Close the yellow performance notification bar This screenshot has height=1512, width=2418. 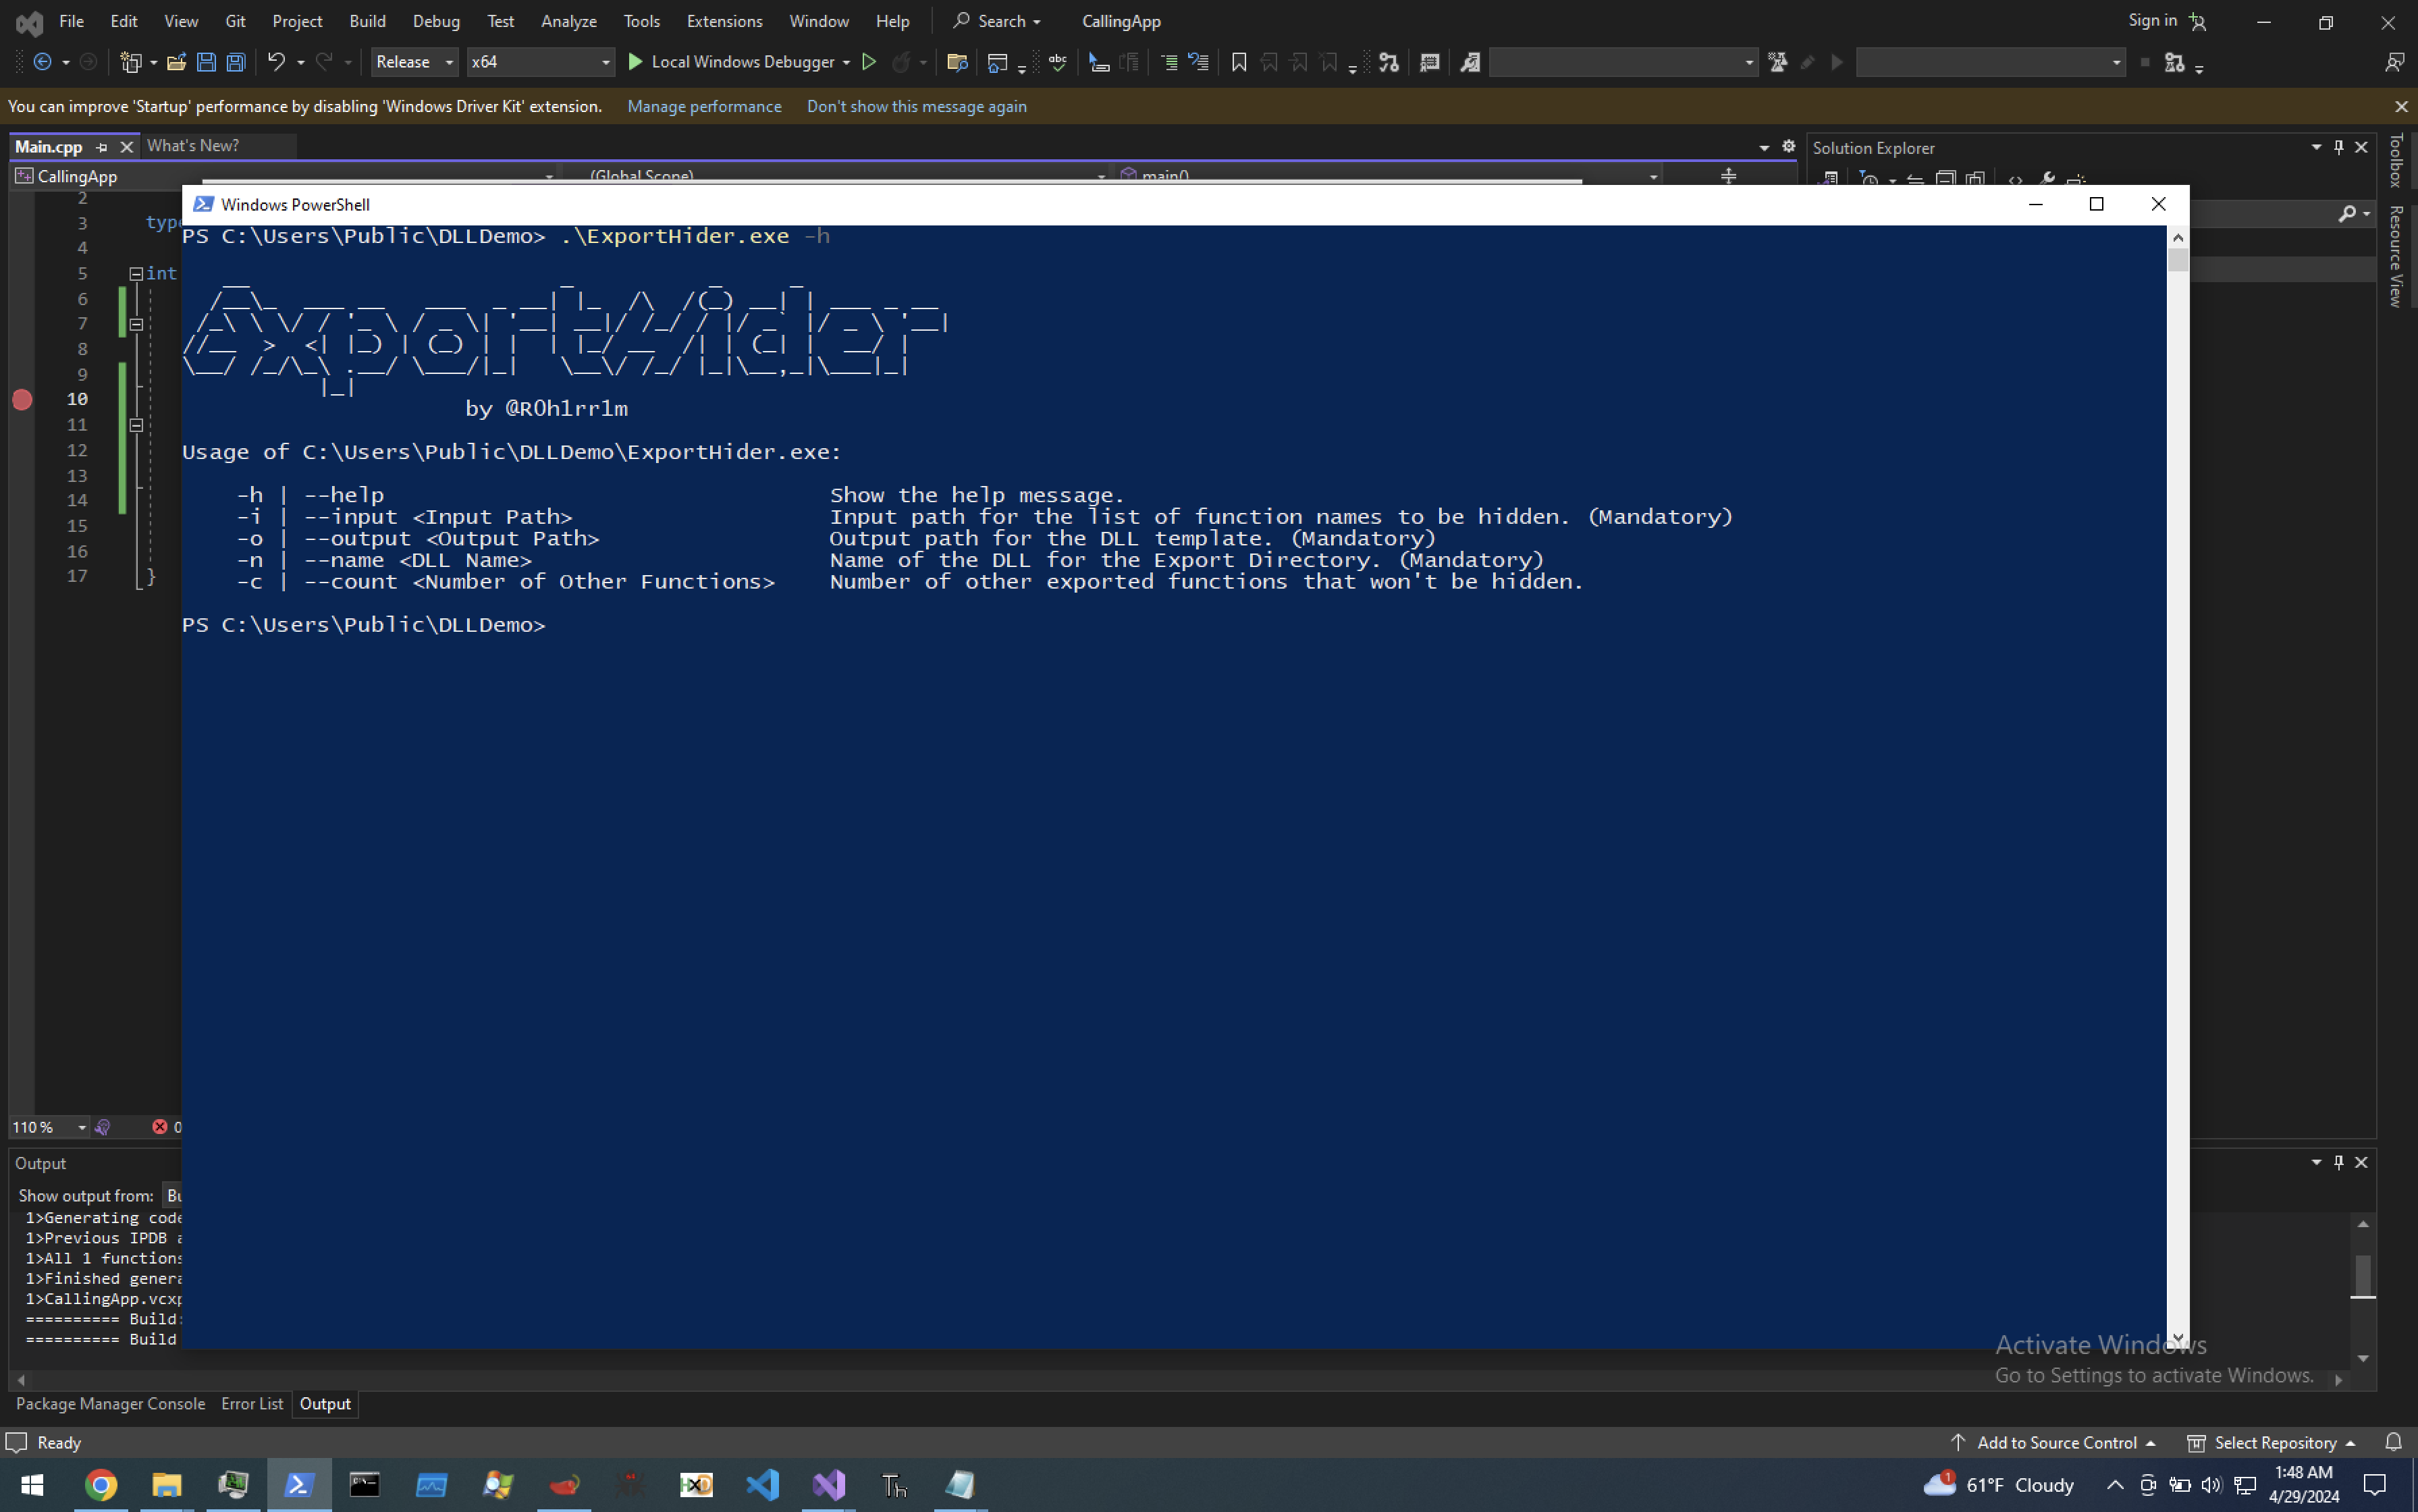[x=2400, y=106]
